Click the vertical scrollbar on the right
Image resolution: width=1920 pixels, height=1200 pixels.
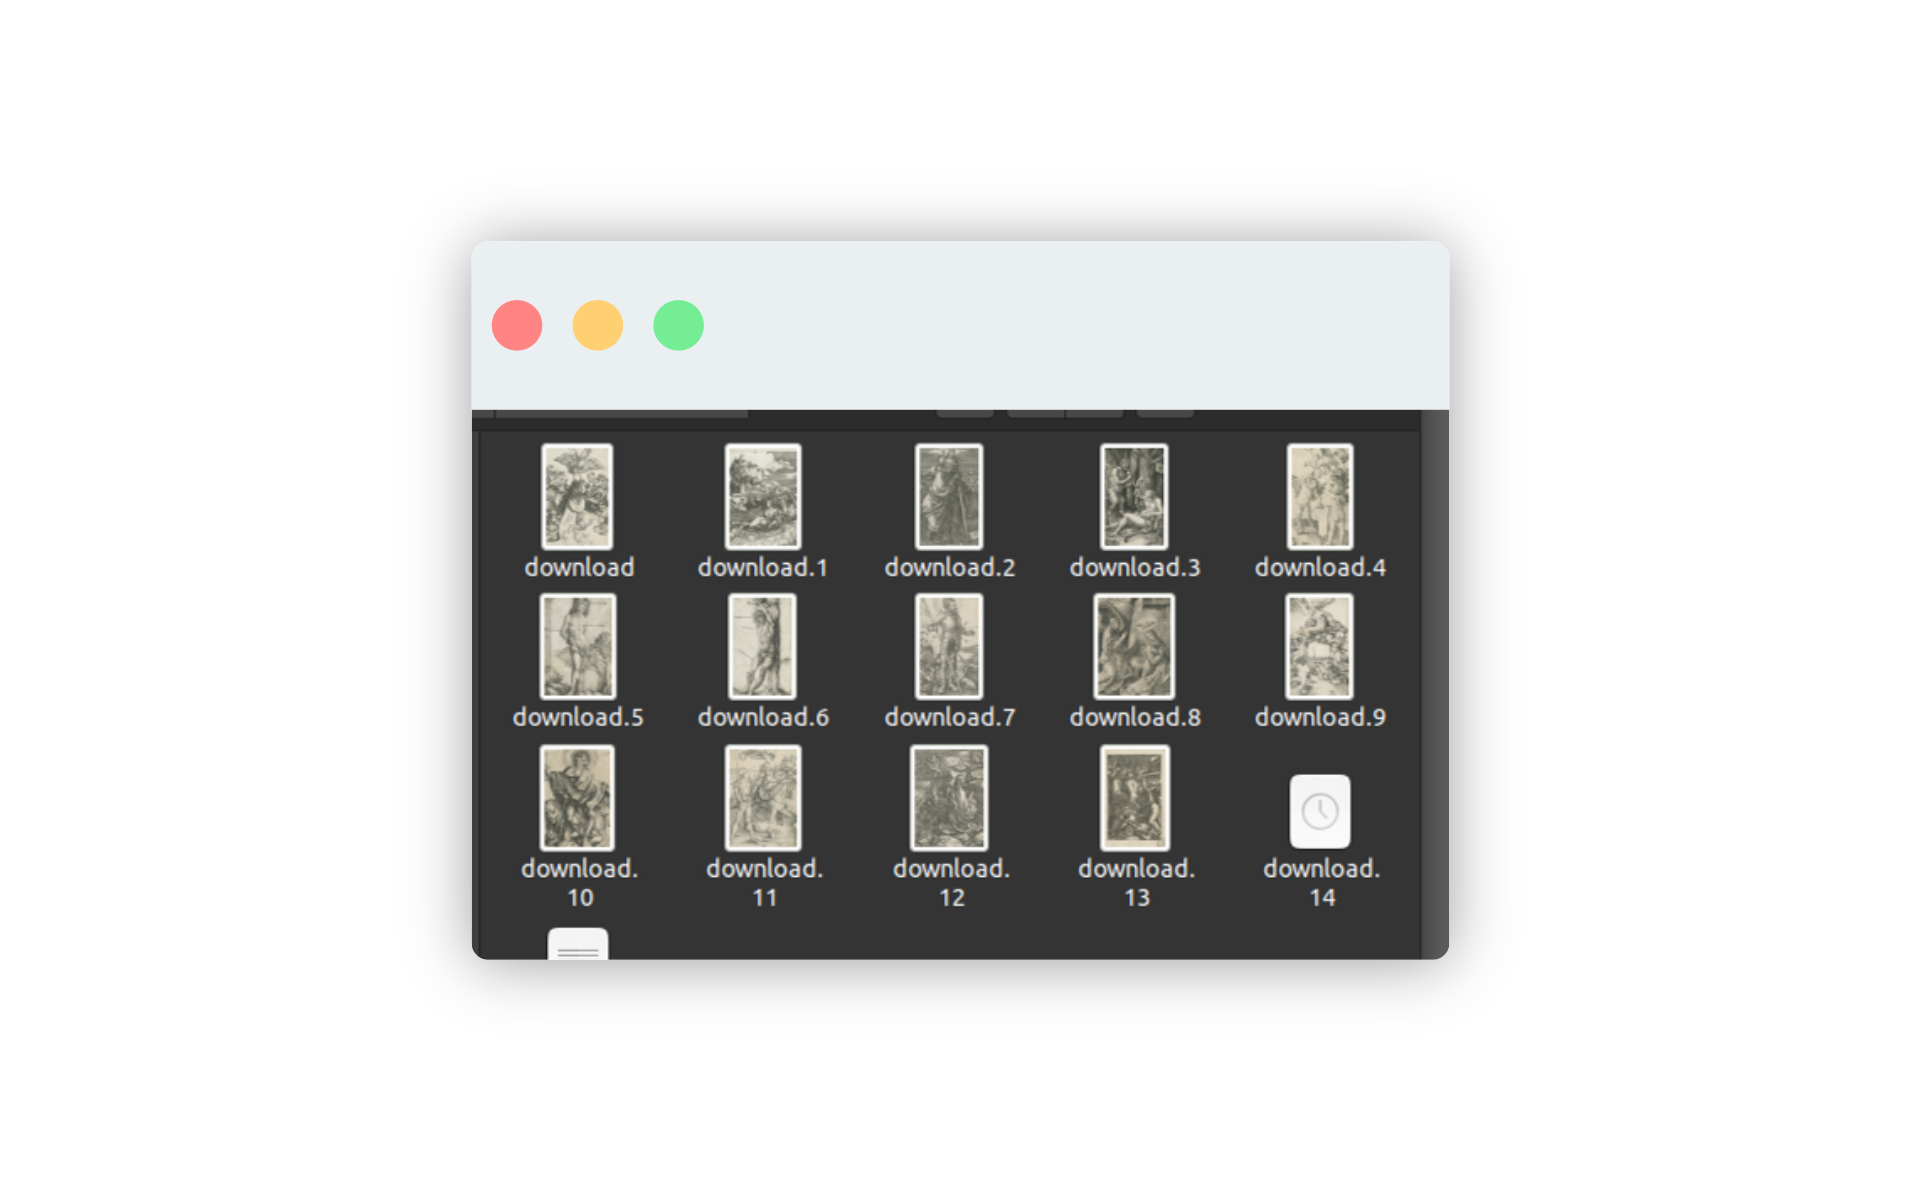[1435, 684]
